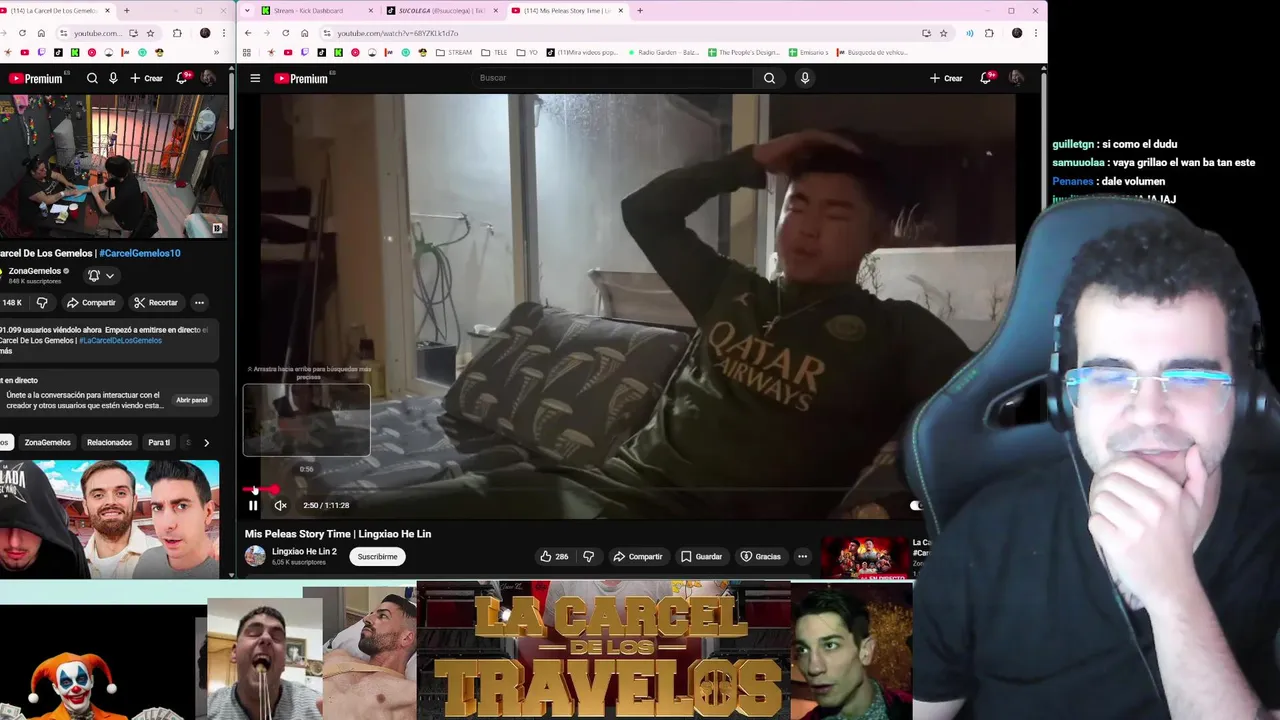Image resolution: width=1280 pixels, height=720 pixels.
Task: Open the #CarcelGemelos10 hashtag link
Action: pos(139,253)
